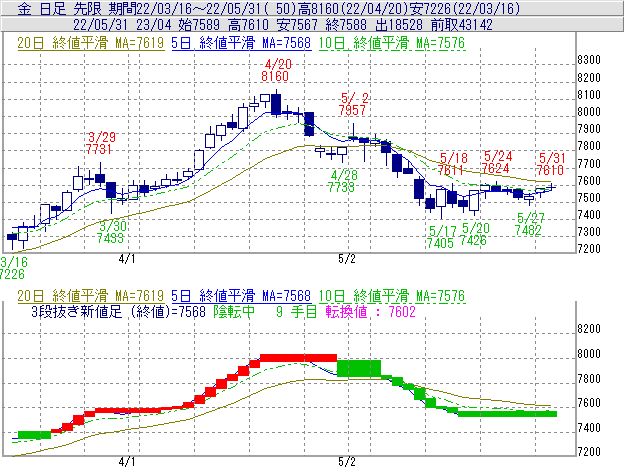
Task: Select the 5/18 7611 high label
Action: pyautogui.click(x=452, y=164)
